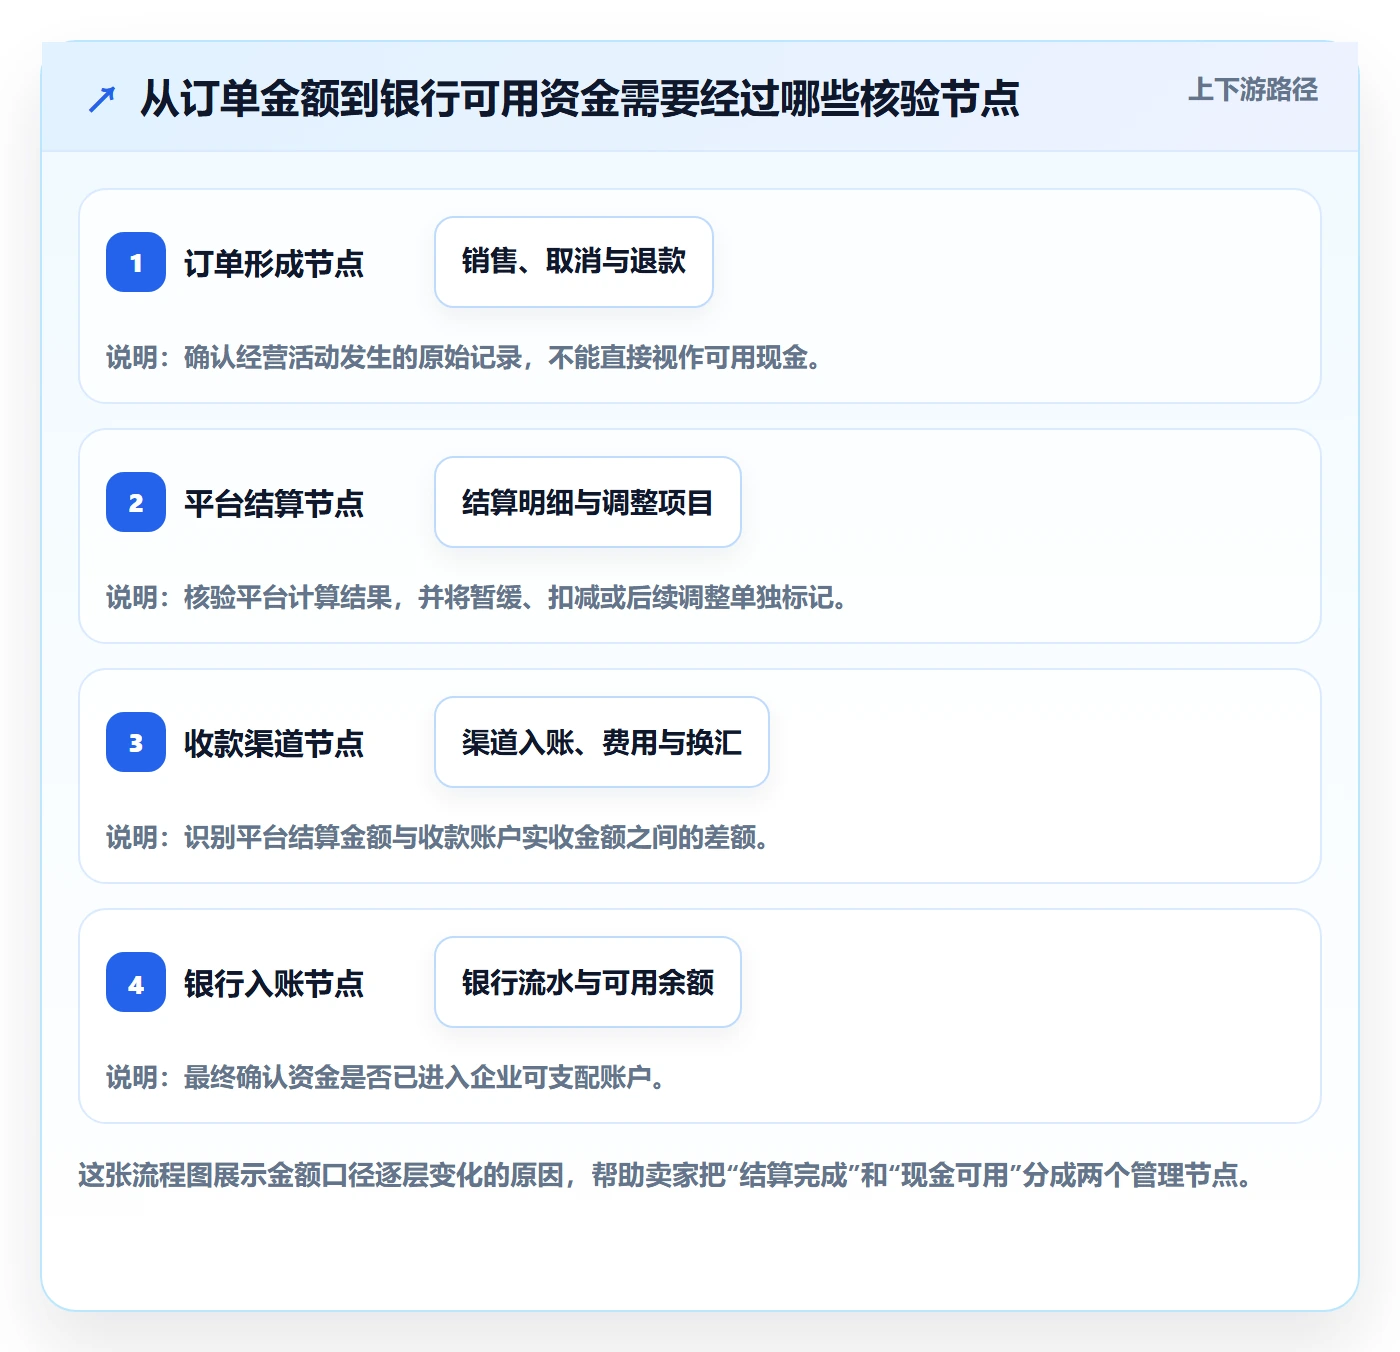Click the 收款渠道节点 heading
Viewport: 1400px width, 1352px height.
coord(274,743)
